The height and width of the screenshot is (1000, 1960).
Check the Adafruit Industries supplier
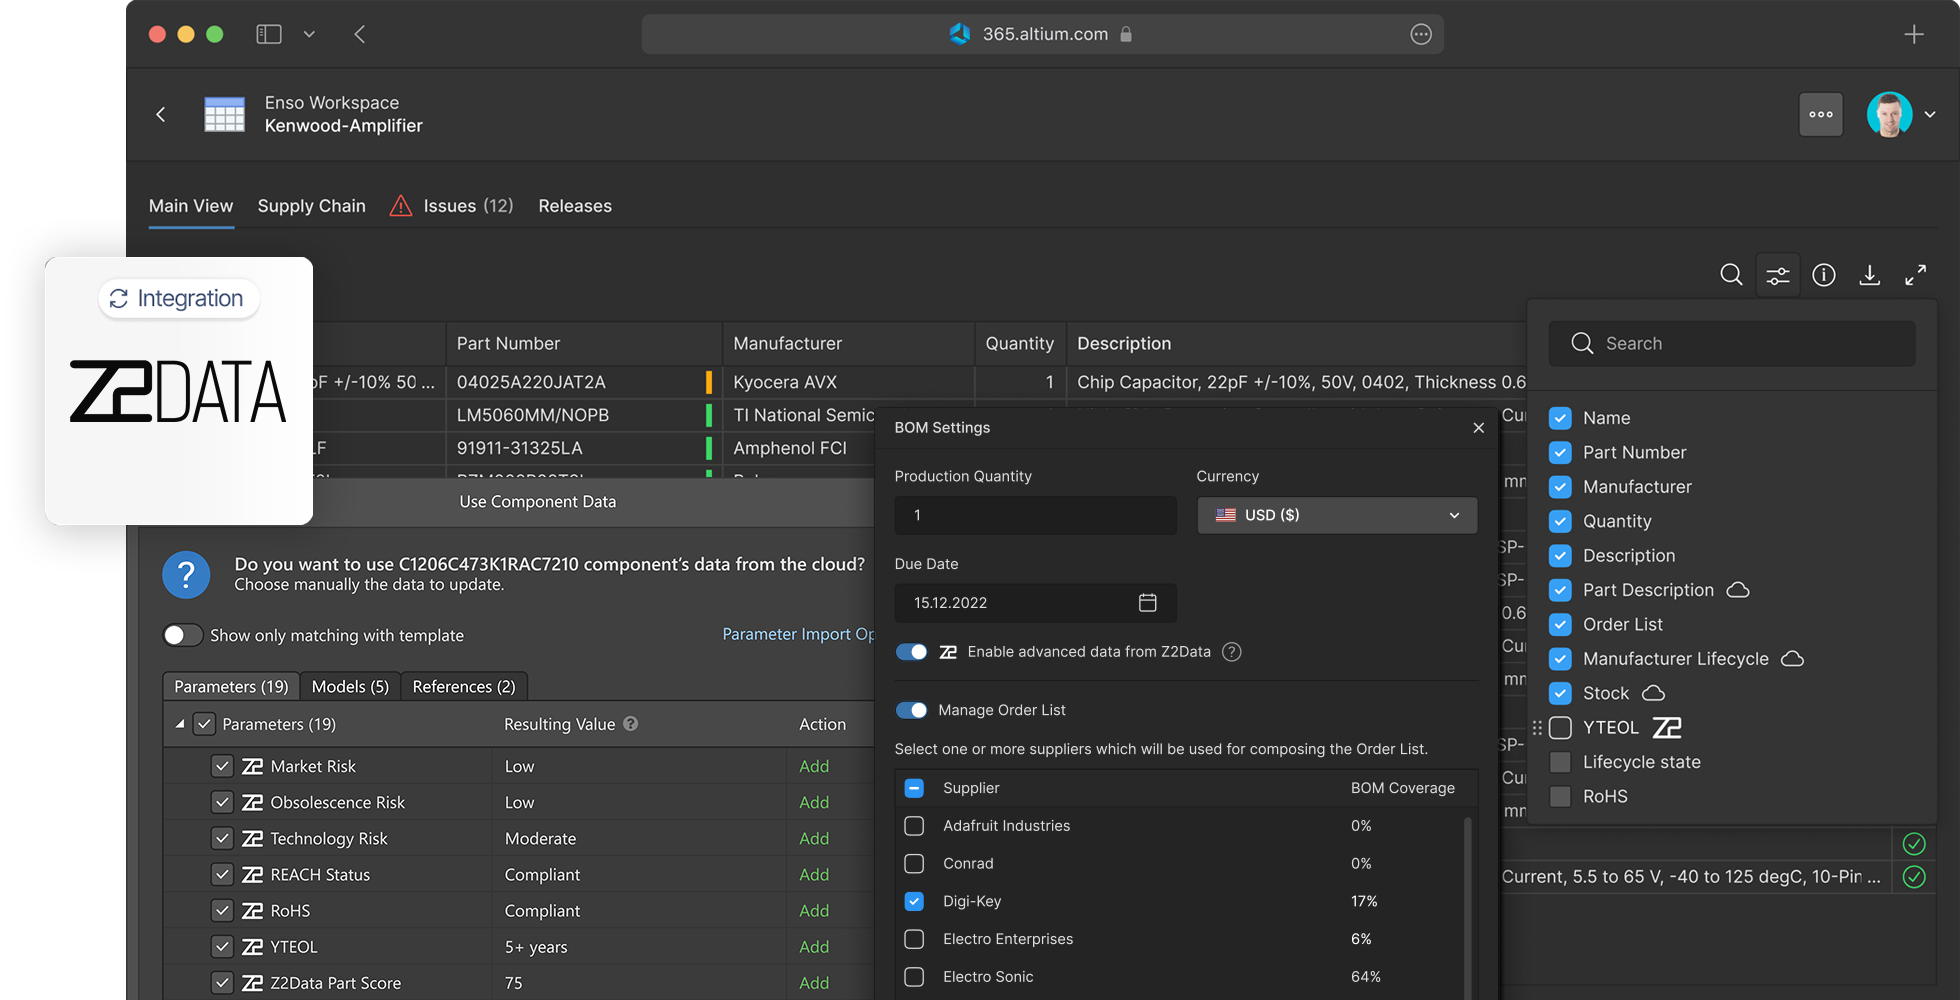[914, 826]
